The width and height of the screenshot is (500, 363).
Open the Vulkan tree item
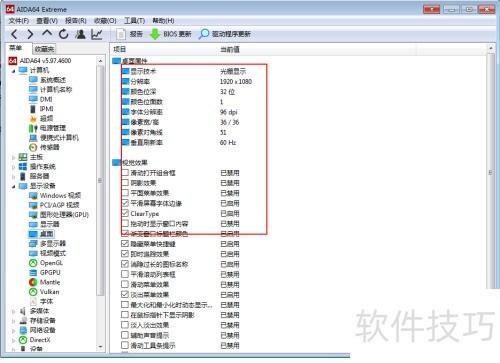(44, 292)
